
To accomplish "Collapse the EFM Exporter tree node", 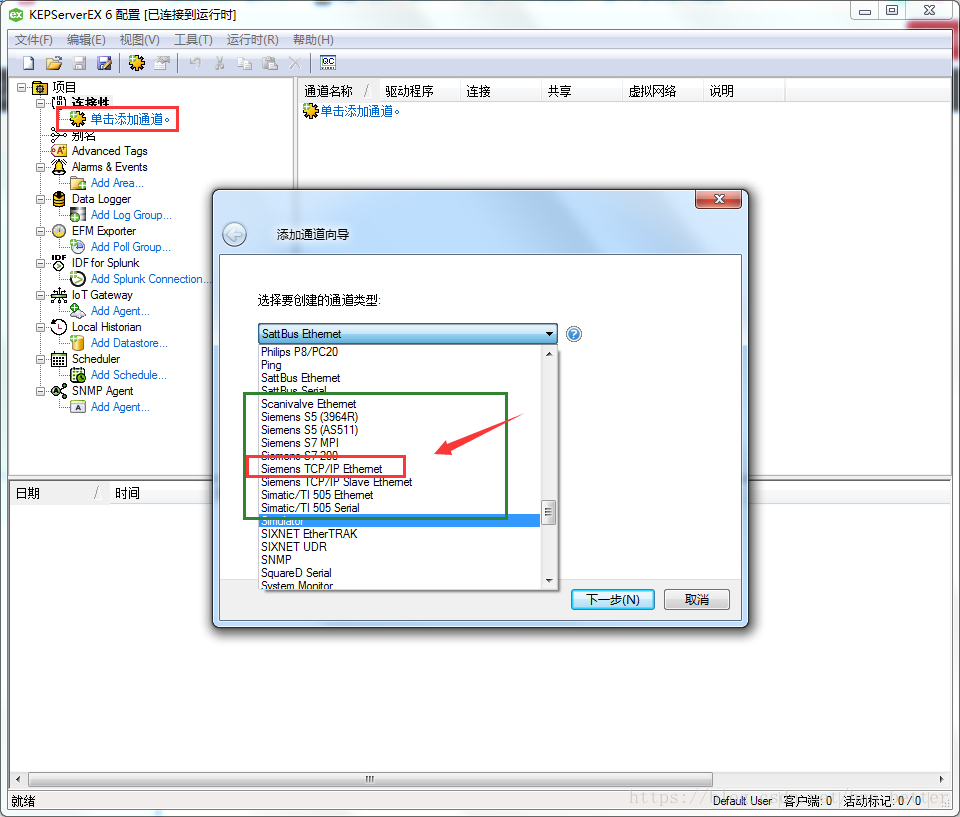I will [40, 232].
